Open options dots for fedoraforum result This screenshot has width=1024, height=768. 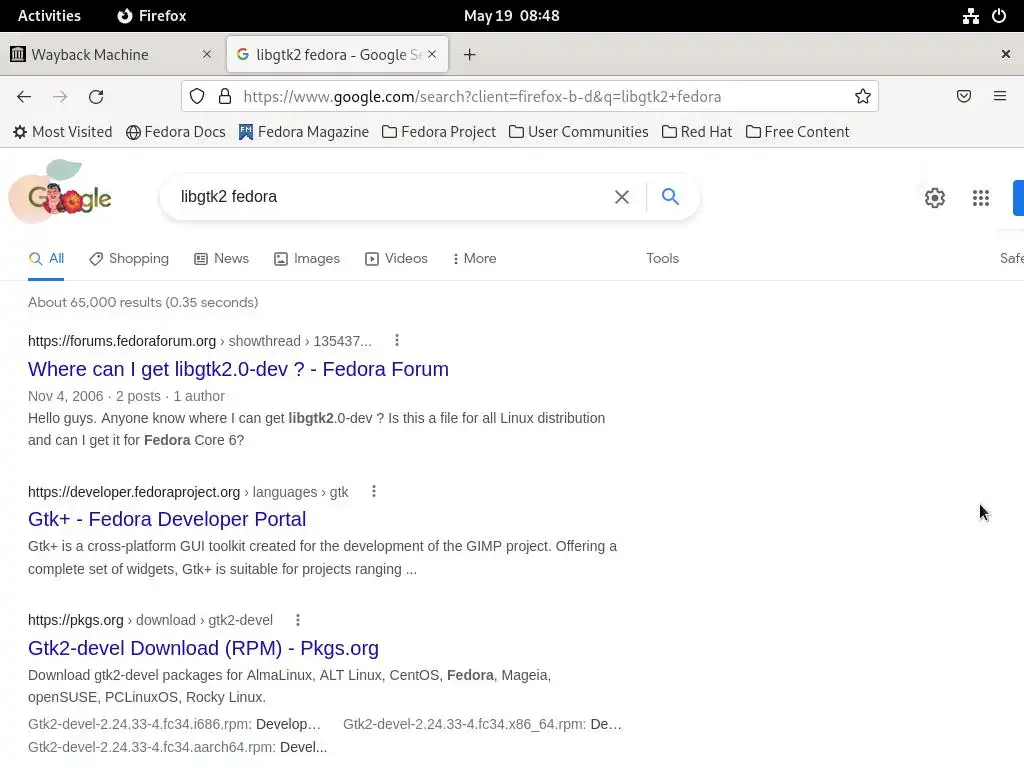(397, 340)
